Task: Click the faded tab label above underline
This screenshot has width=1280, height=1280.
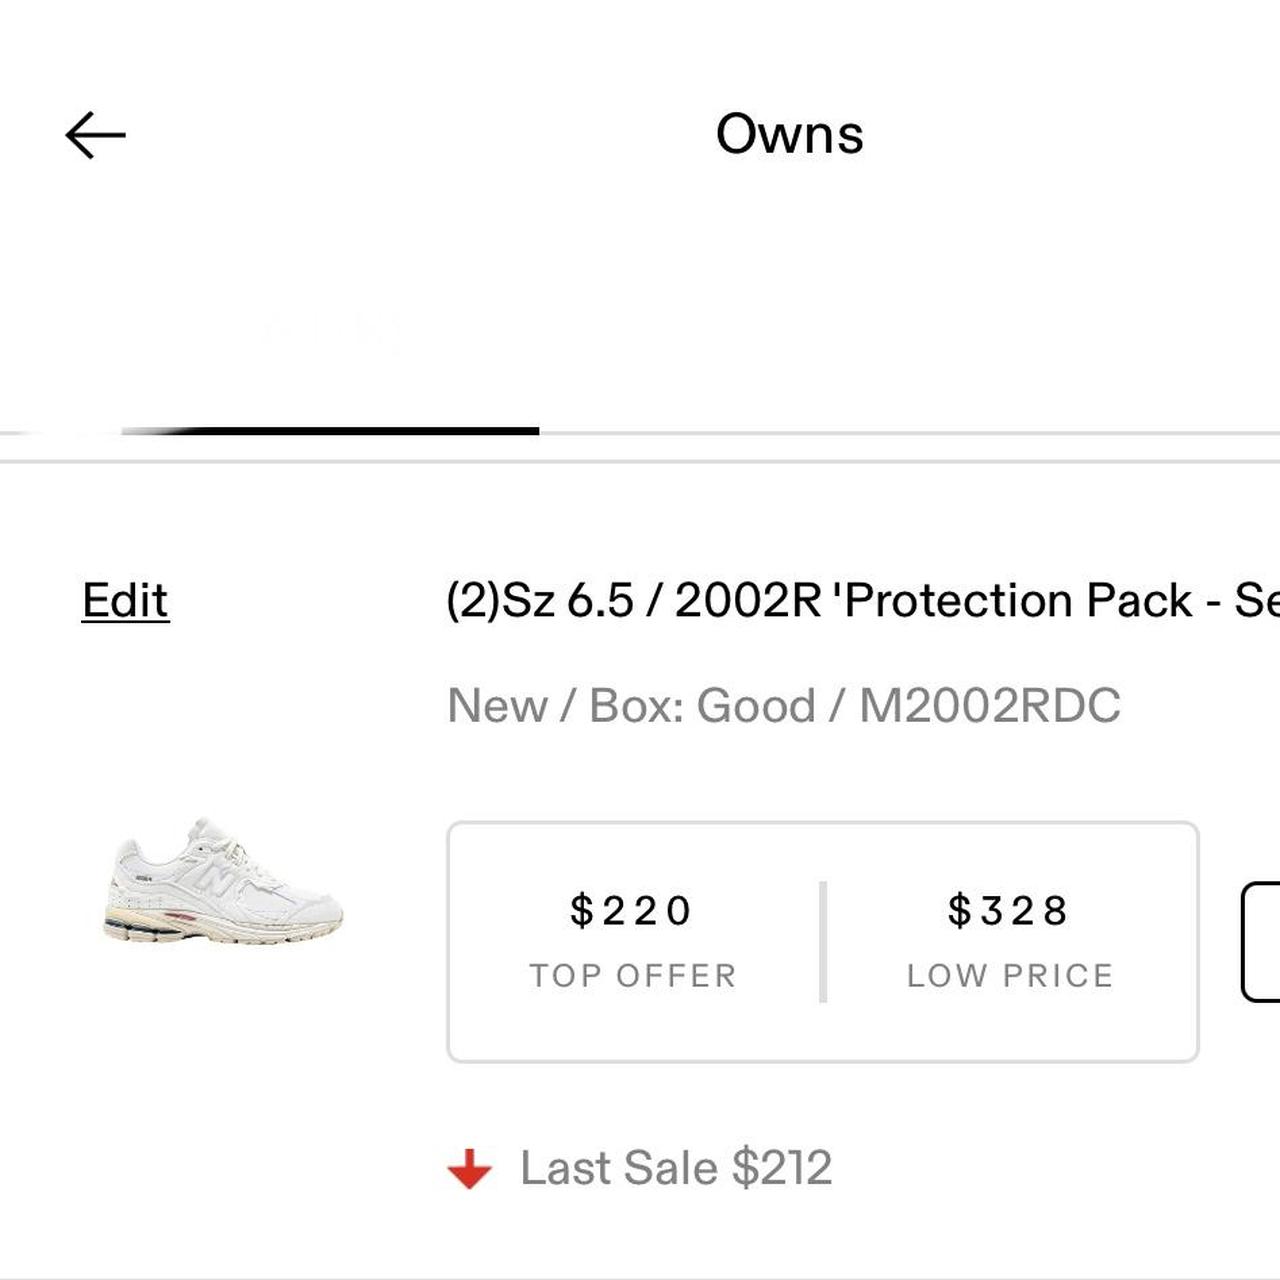Action: click(x=330, y=330)
